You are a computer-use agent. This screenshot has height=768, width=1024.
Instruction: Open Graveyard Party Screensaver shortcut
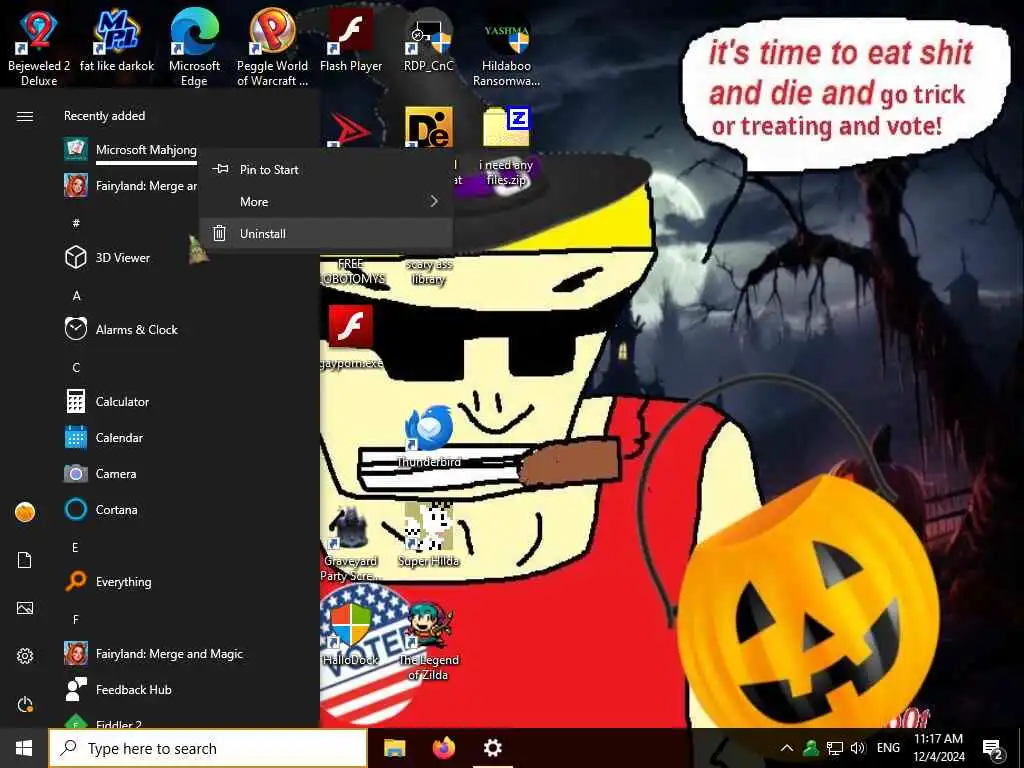(351, 543)
